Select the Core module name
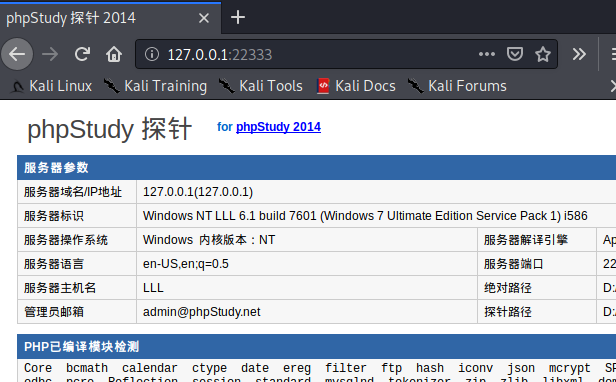616x382 pixels. 38,368
